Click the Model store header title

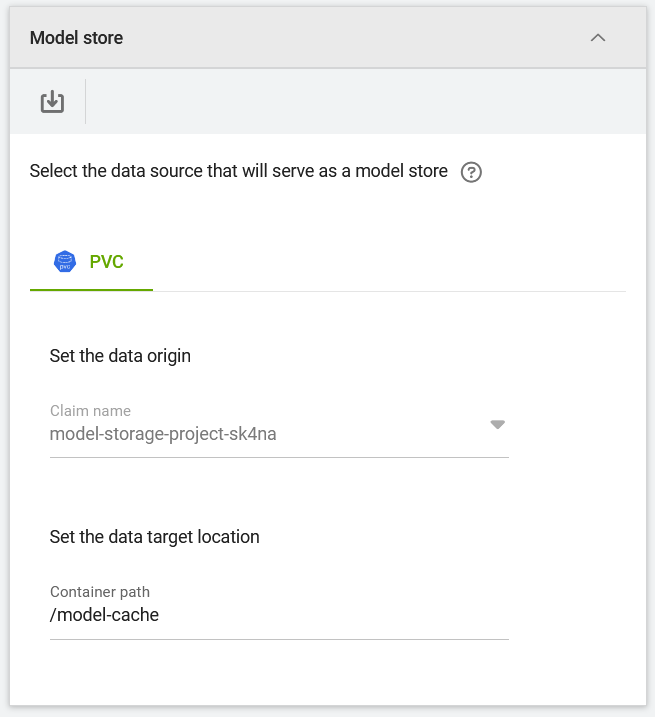[x=76, y=38]
